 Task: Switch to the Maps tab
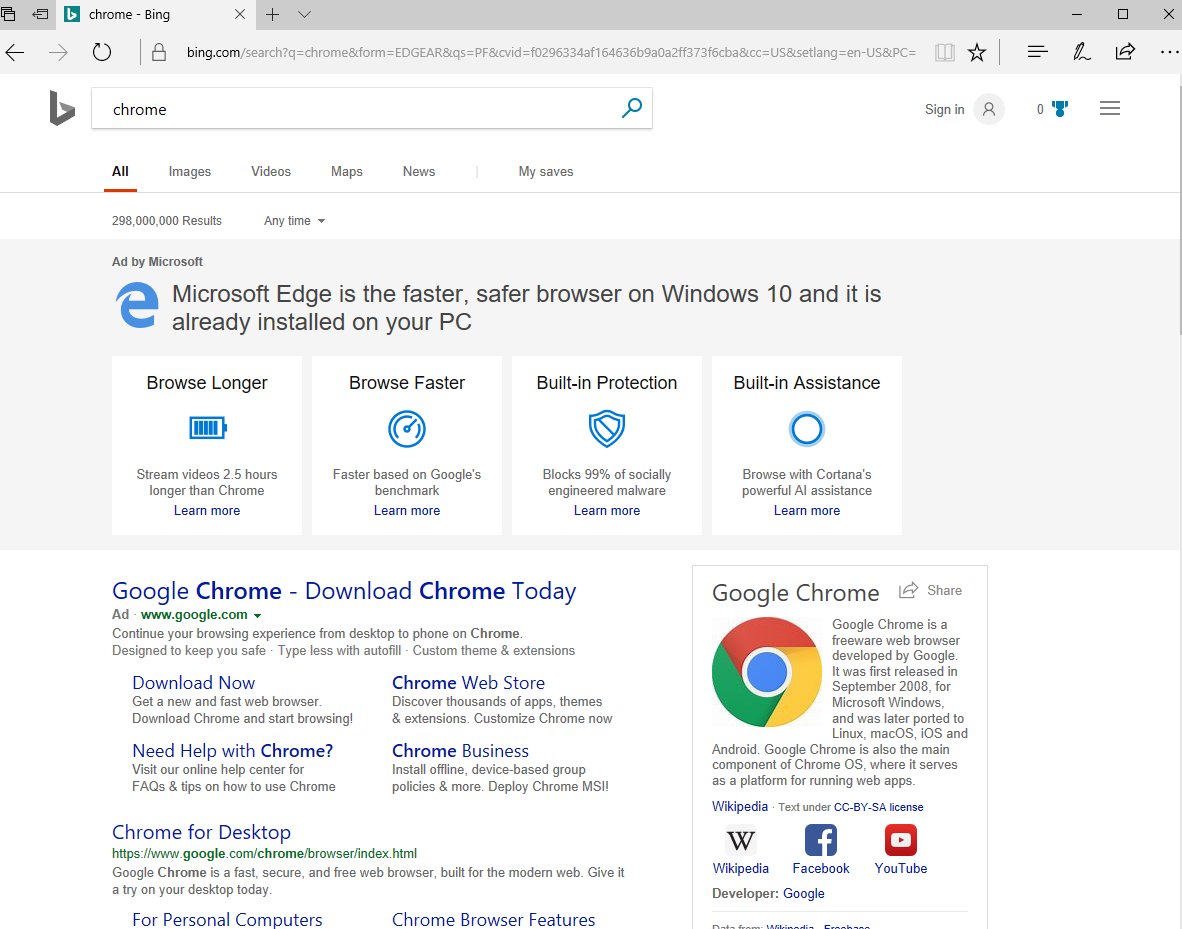tap(347, 172)
